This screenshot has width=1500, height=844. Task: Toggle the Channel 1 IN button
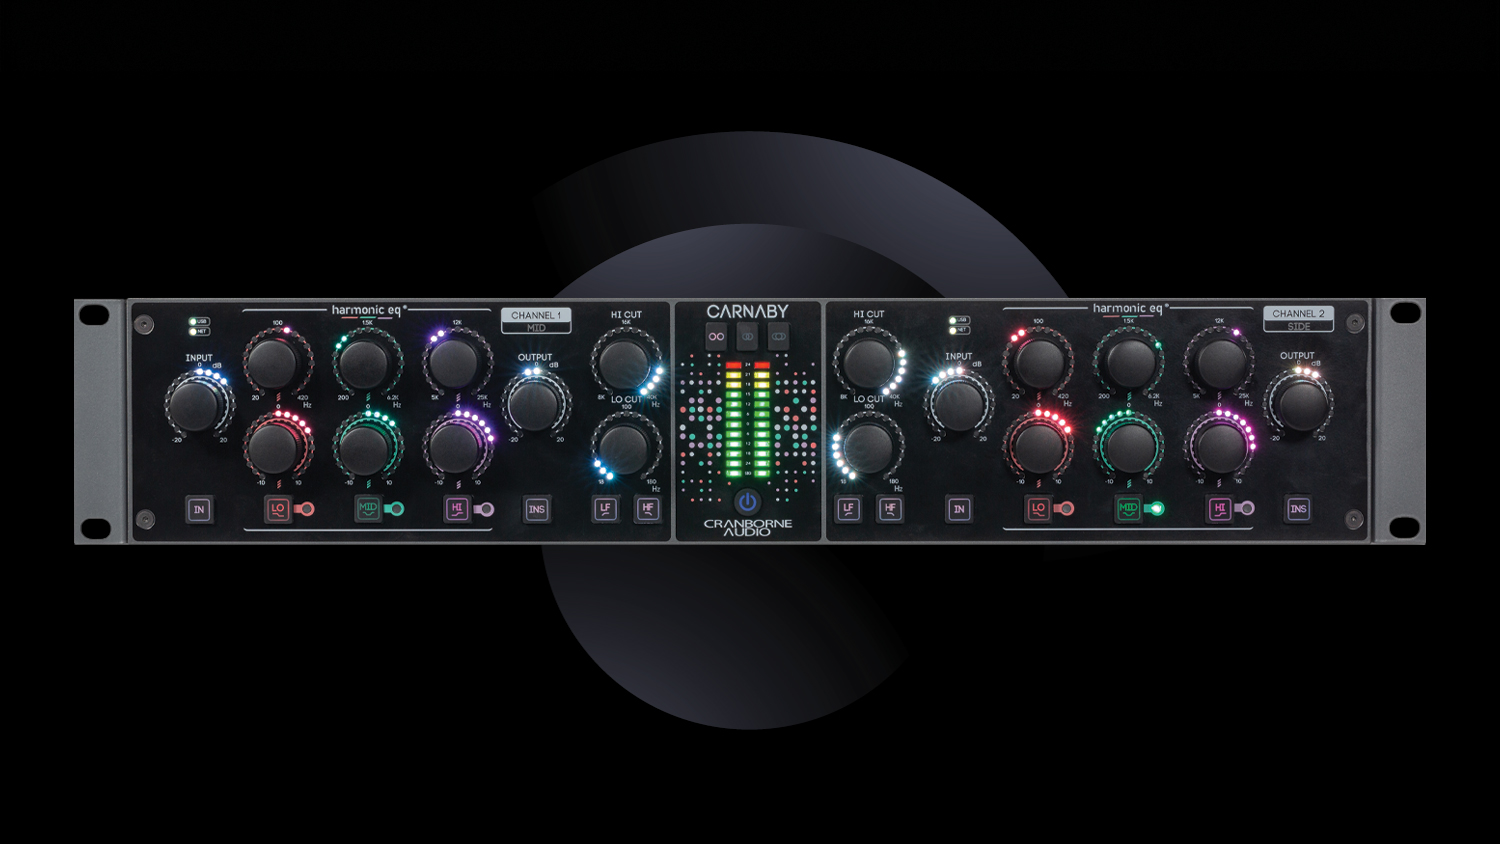(199, 510)
